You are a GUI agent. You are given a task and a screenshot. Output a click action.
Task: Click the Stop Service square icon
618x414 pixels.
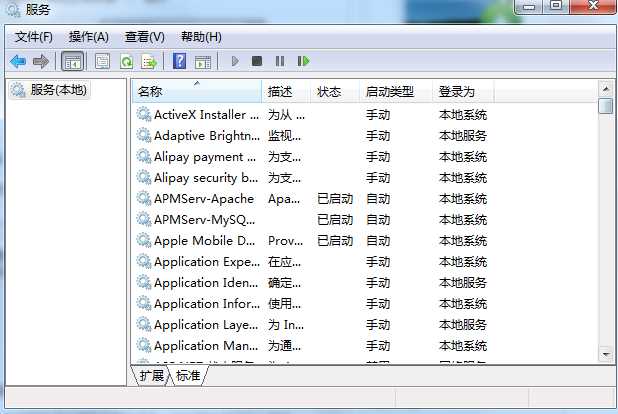pos(257,61)
